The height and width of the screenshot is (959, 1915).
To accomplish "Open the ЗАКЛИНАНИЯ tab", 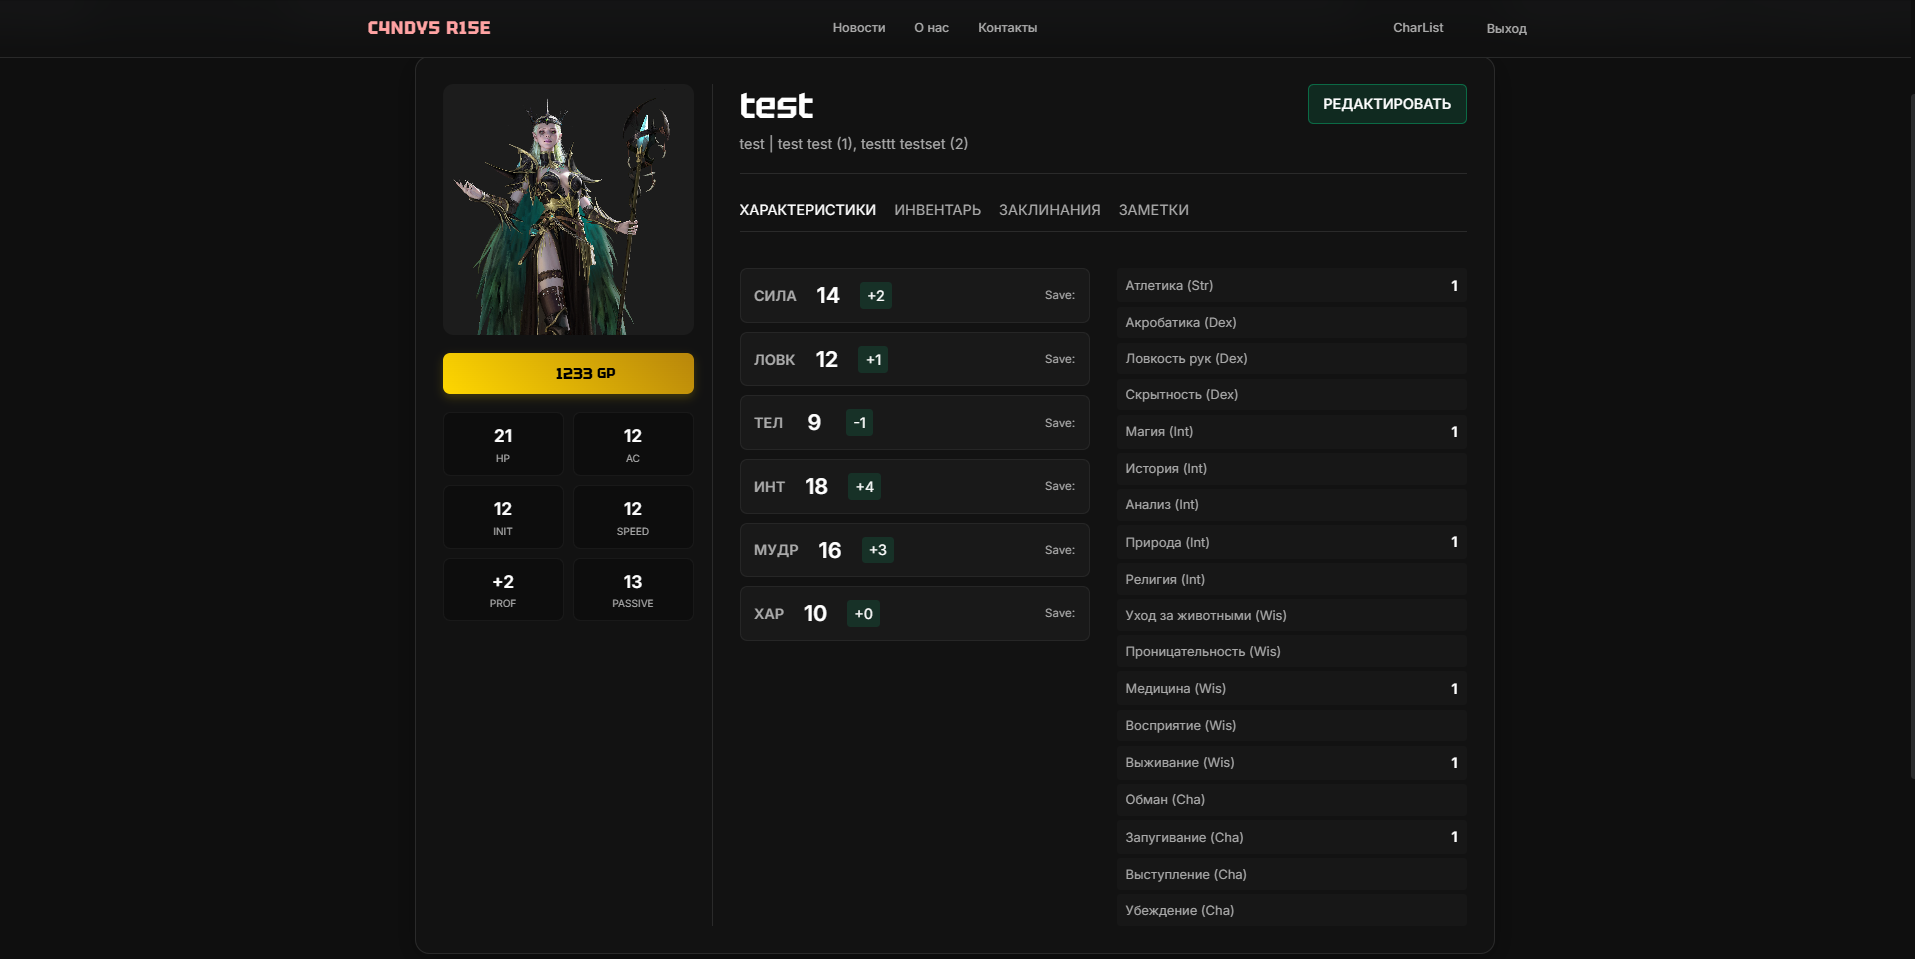I will pos(1049,210).
